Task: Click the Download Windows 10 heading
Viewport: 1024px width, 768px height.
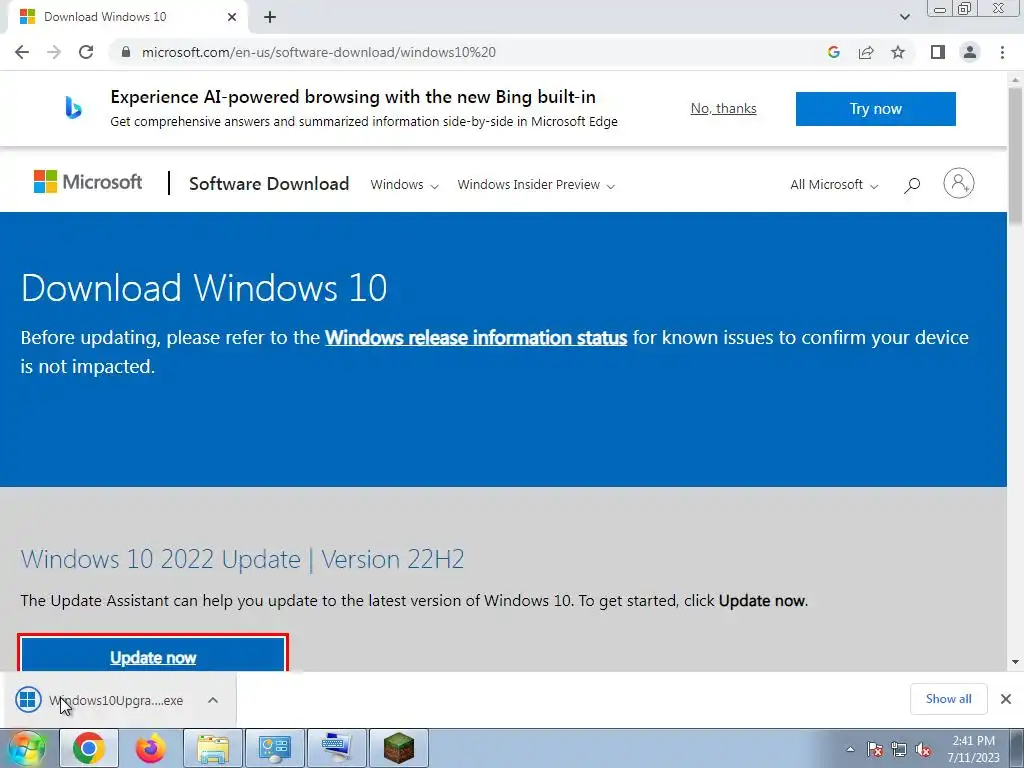Action: 204,288
